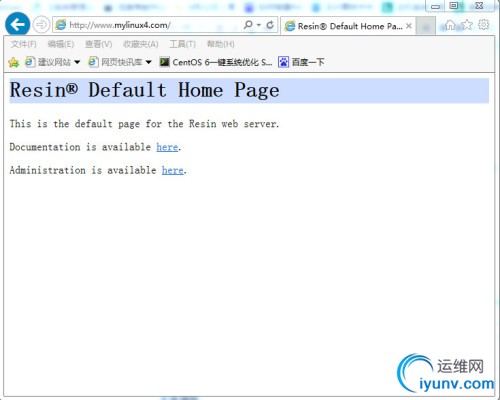Click the Baidu paw icon on the favorites bar

coord(283,62)
